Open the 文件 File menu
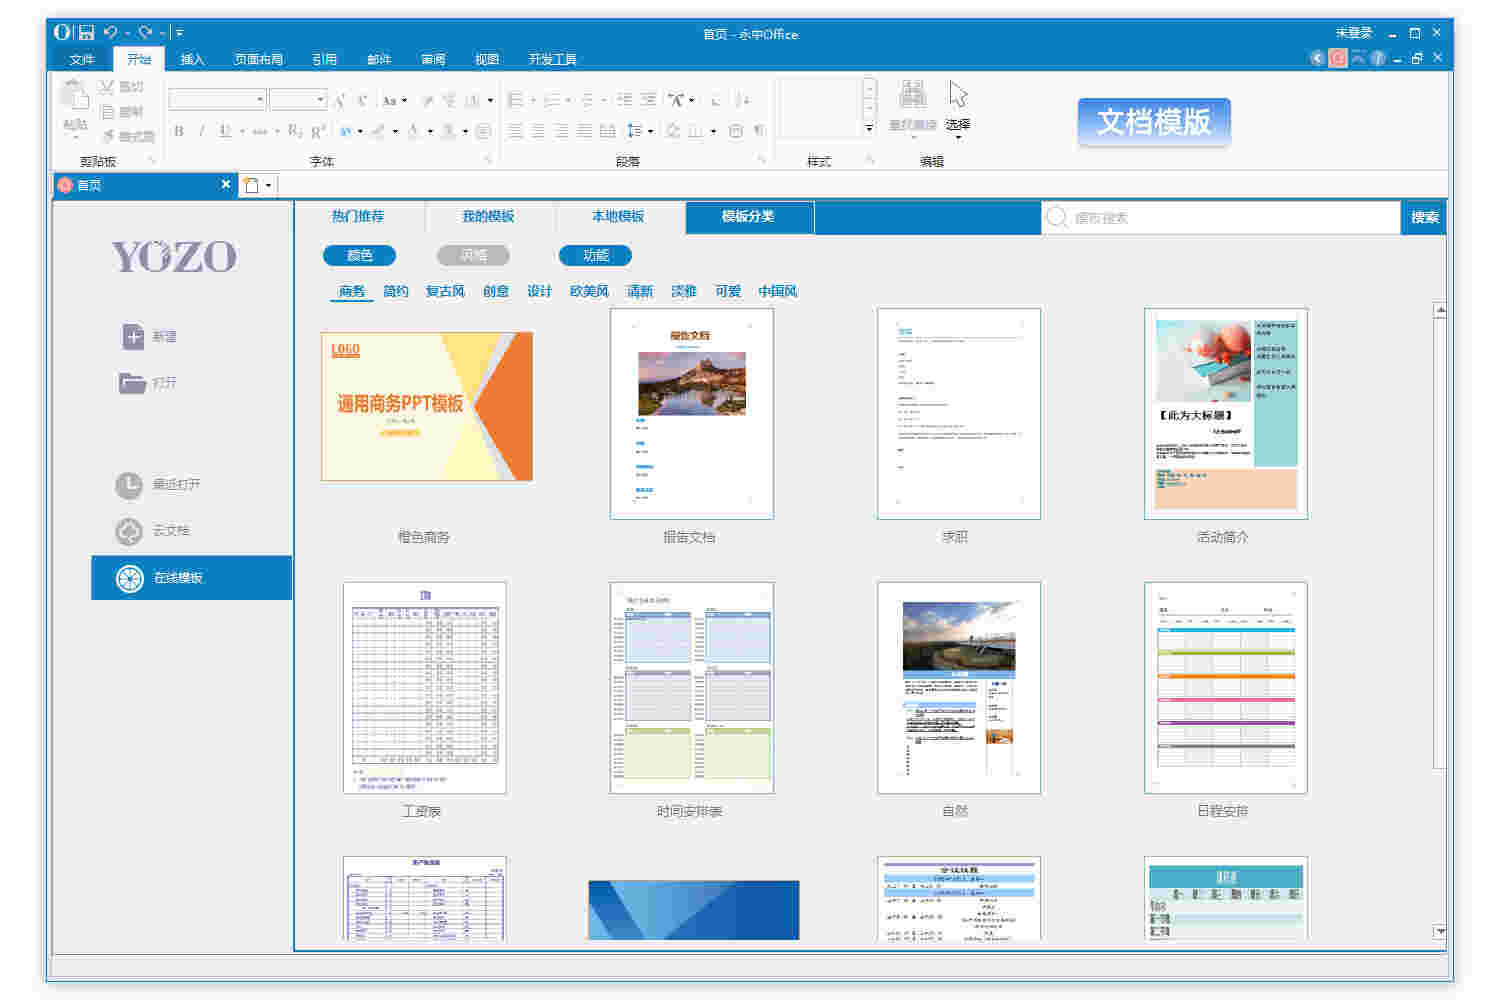 (x=82, y=59)
